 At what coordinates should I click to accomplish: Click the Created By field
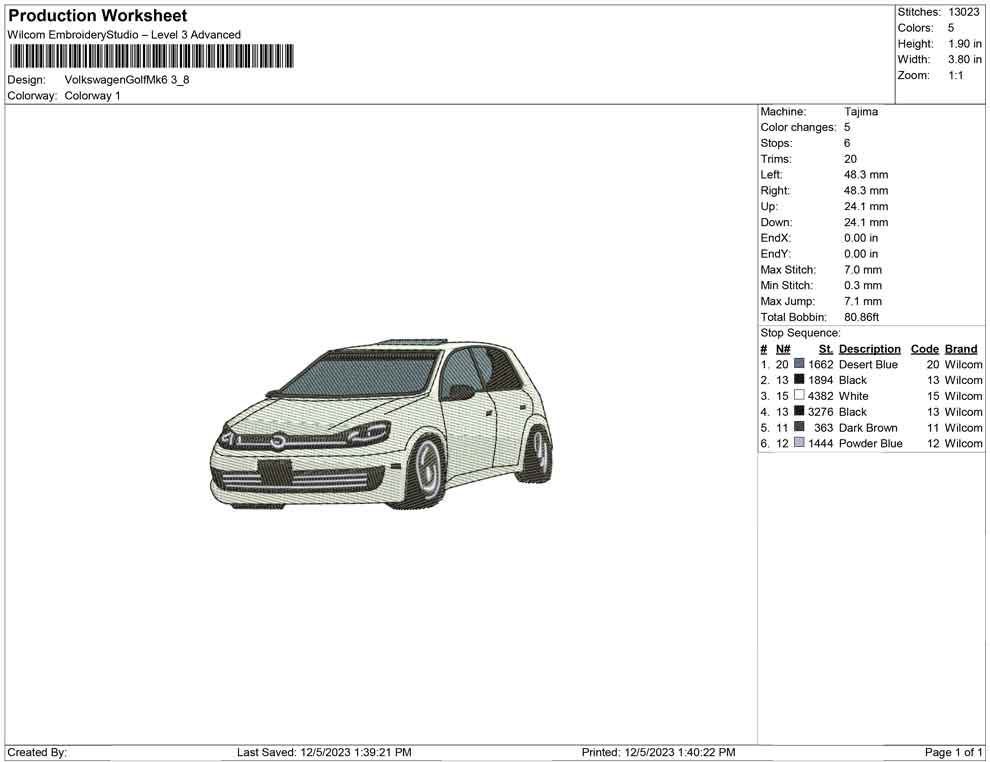[38, 752]
